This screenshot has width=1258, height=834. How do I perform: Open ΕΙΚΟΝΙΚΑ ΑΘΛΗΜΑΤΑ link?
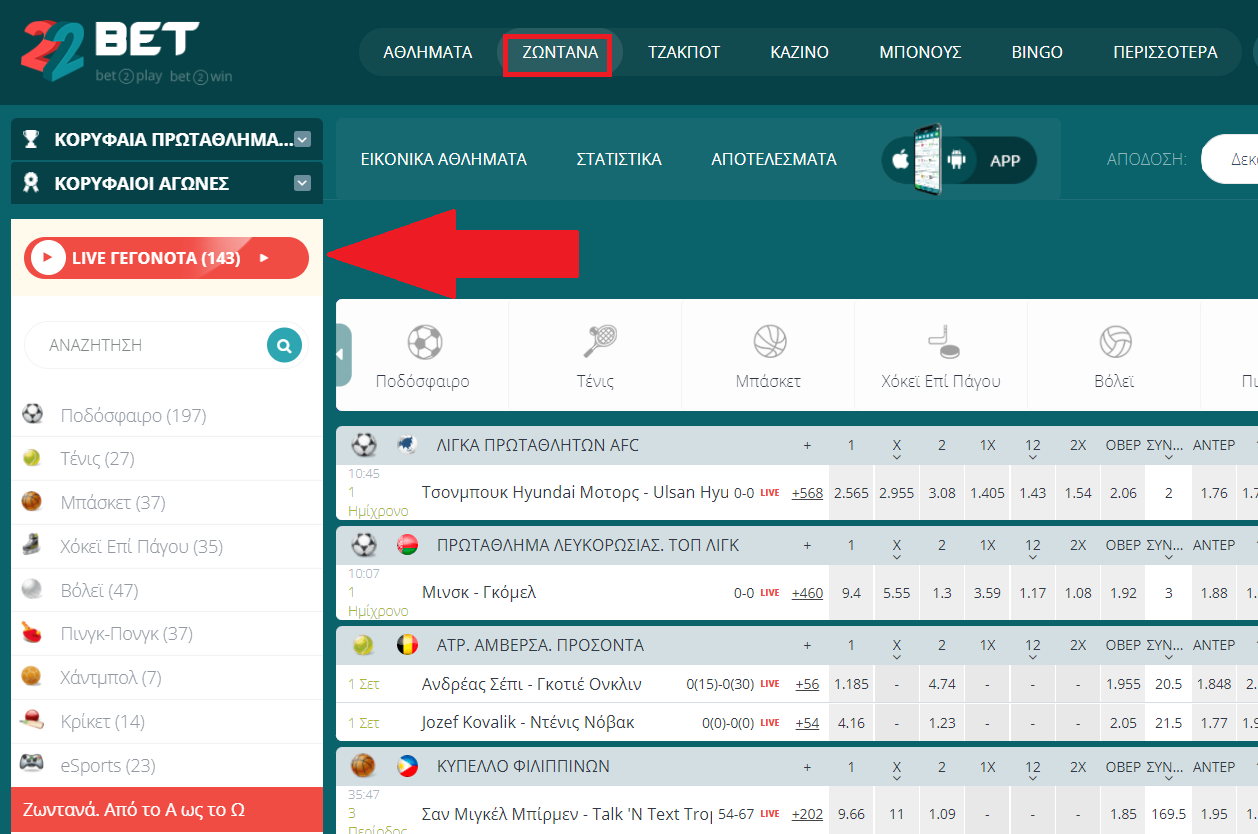click(x=444, y=159)
